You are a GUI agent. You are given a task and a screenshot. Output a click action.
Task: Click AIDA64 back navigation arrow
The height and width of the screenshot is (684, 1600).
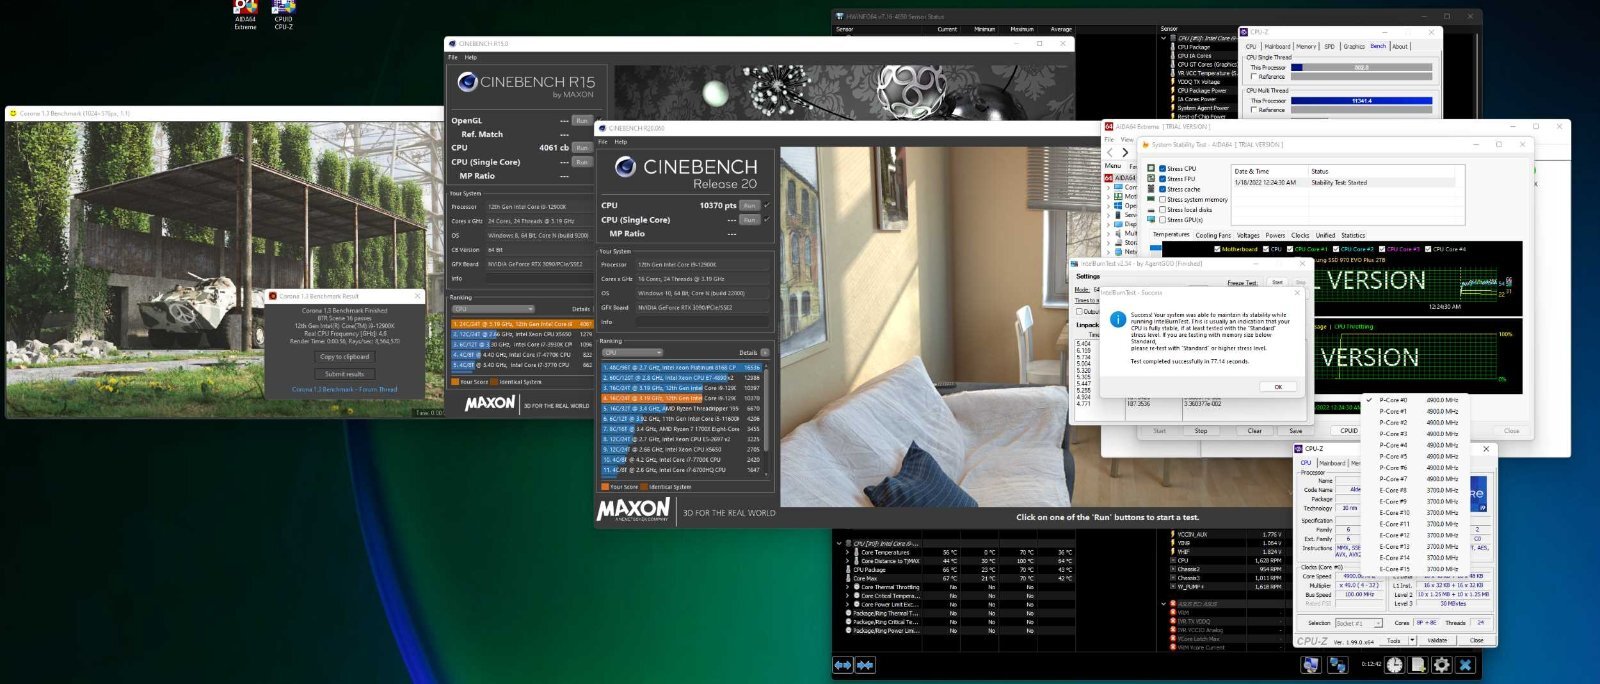tap(1111, 152)
